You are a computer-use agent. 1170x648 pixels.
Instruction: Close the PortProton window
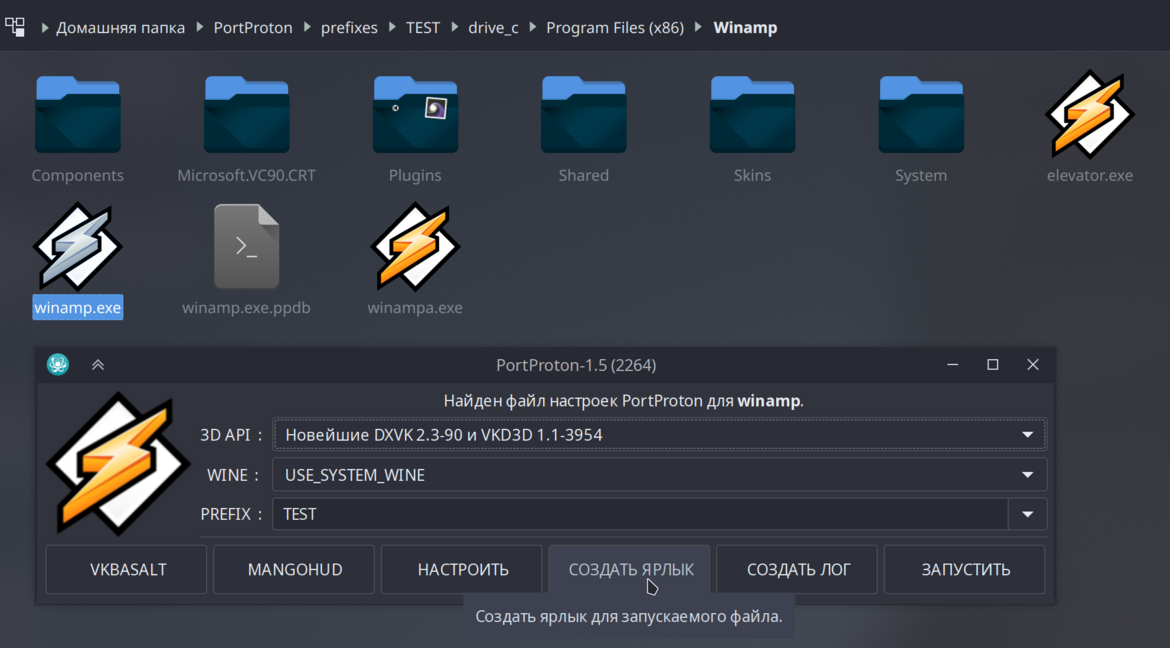[x=1033, y=364]
